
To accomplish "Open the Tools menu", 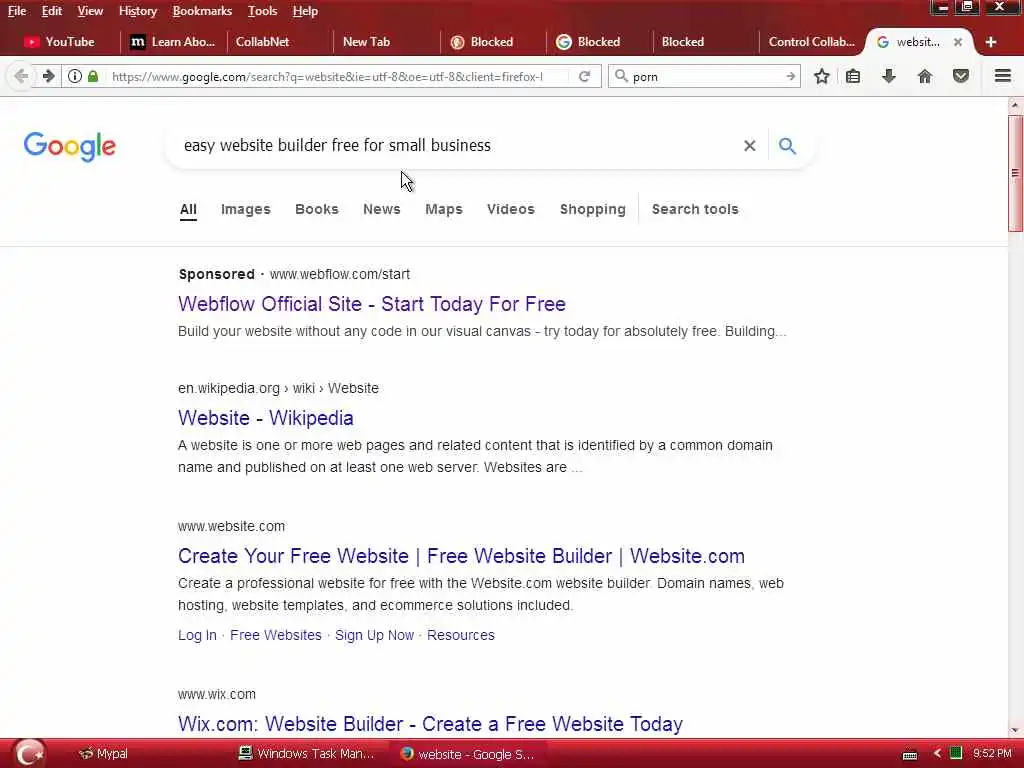I will pos(263,11).
